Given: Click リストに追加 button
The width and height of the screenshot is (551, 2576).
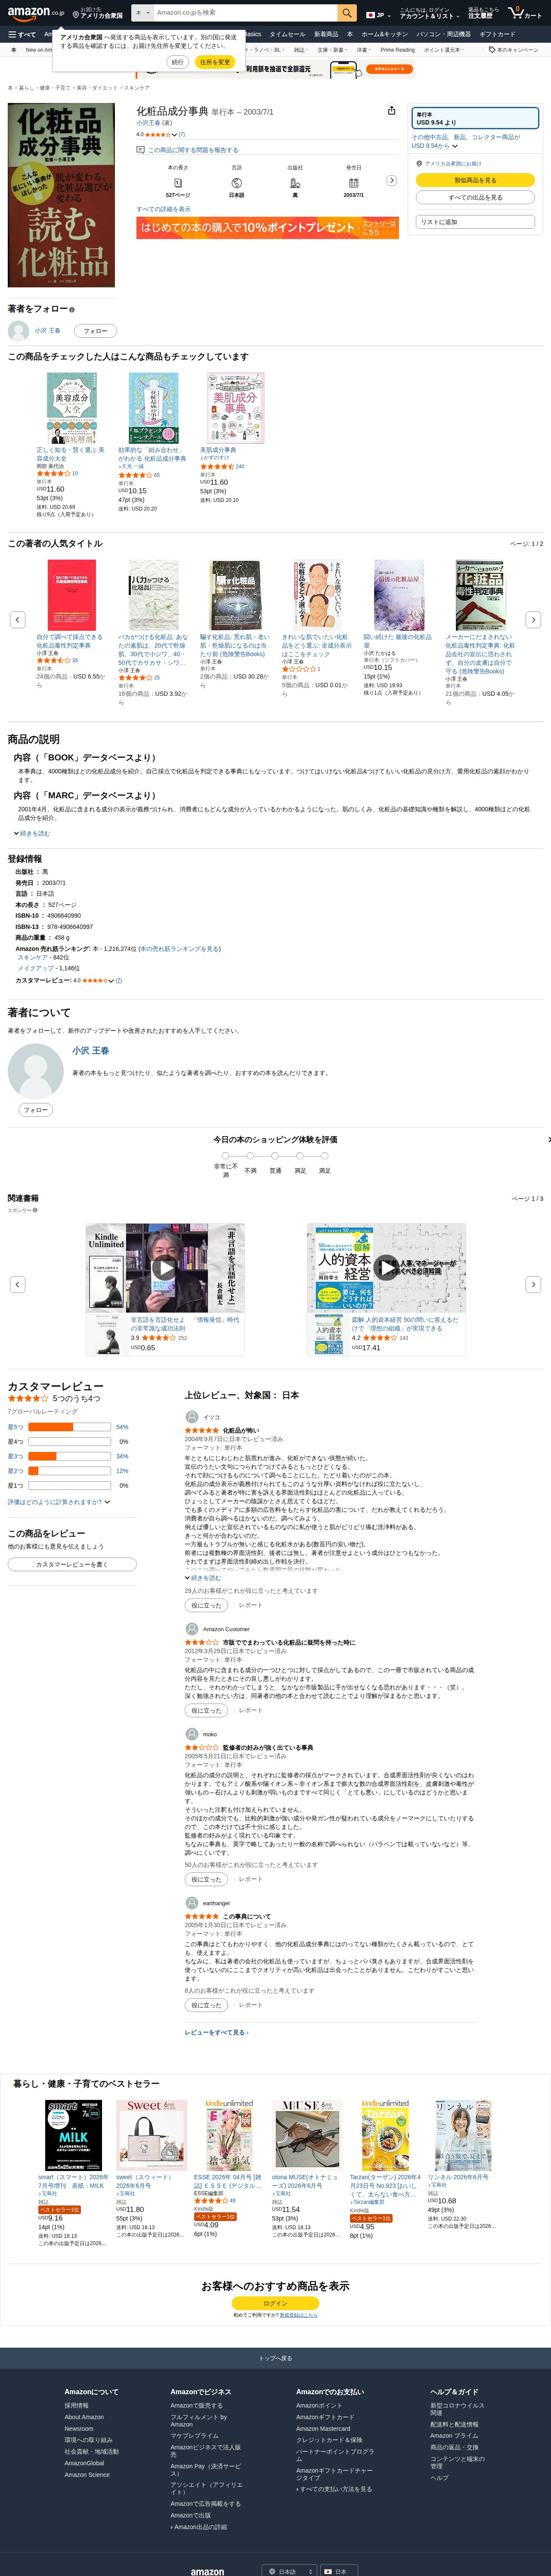Looking at the screenshot, I should click(475, 222).
